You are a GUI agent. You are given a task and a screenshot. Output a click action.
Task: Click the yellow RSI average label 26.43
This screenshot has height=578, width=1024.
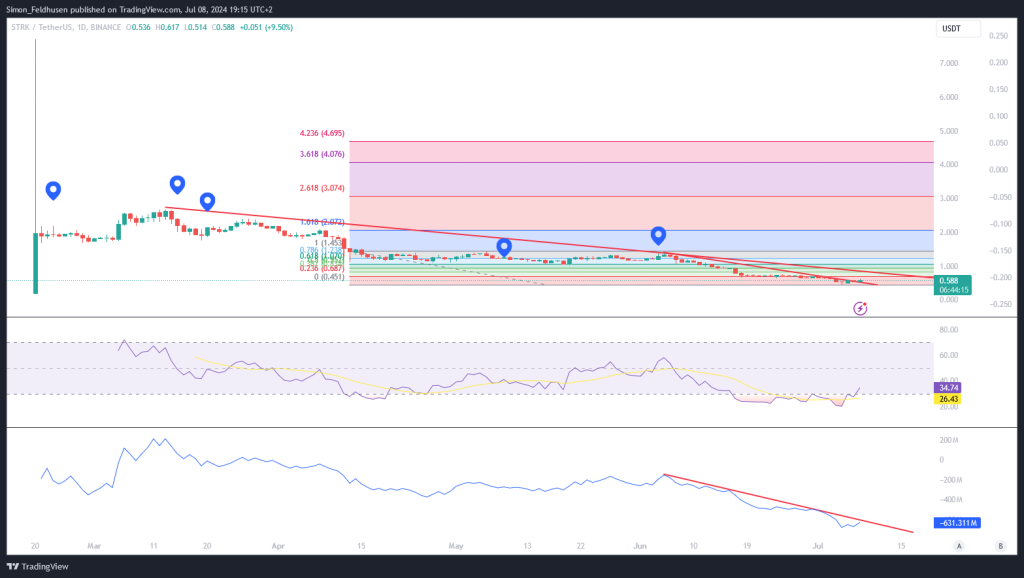click(948, 399)
